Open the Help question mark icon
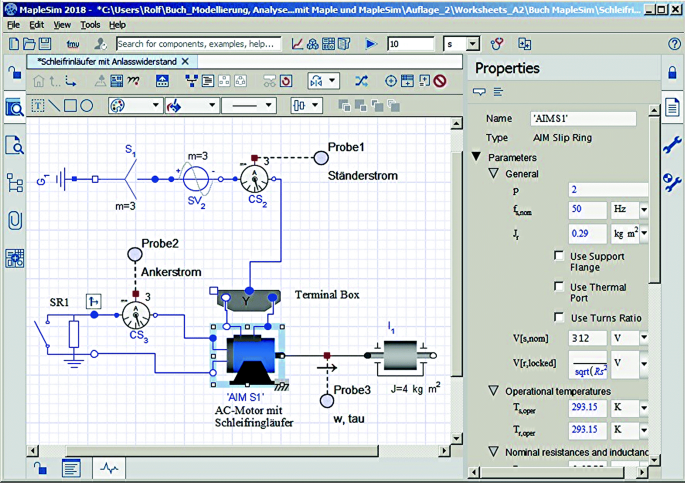This screenshot has height=483, width=685. pyautogui.click(x=674, y=44)
